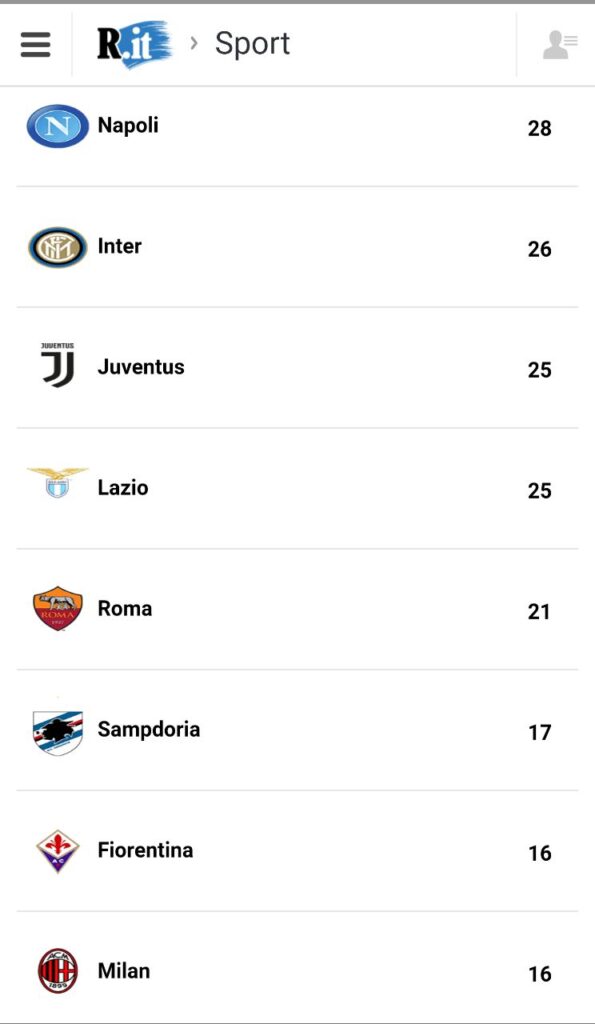Viewport: 595px width, 1024px height.
Task: Open the hamburger menu
Action: point(35,44)
